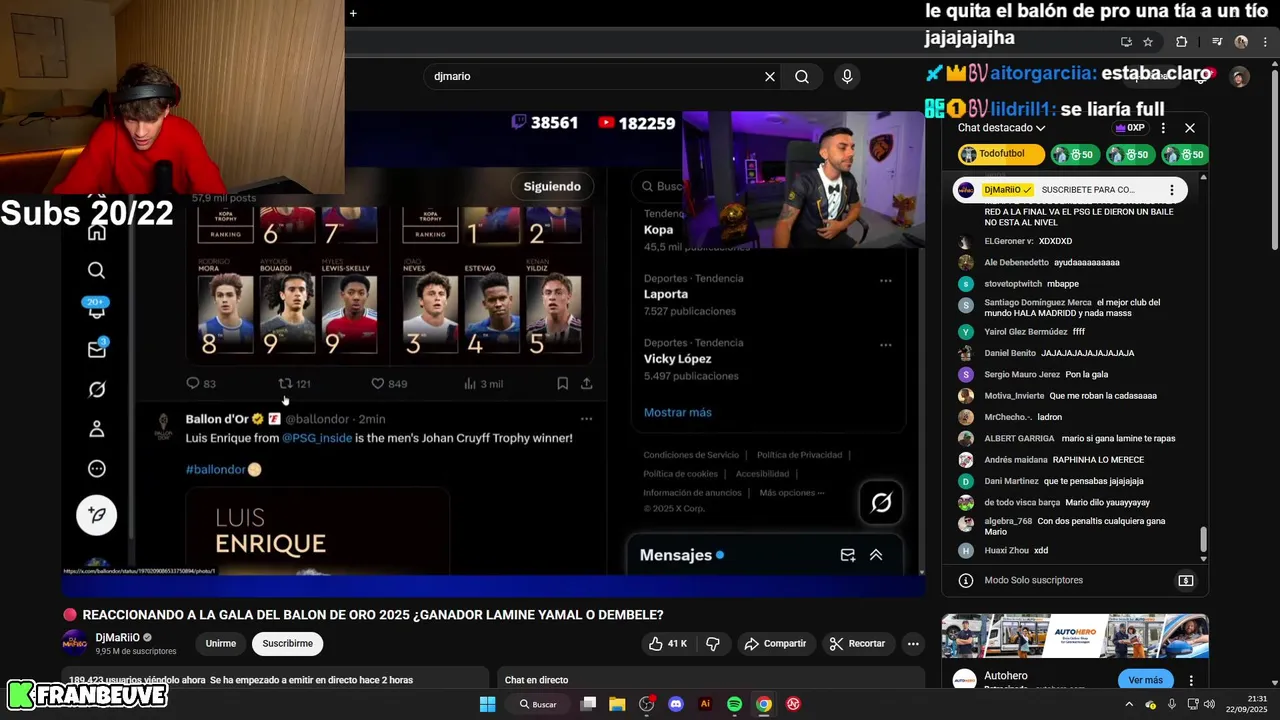
Task: Expand Más opciones in X footer
Action: 792,492
